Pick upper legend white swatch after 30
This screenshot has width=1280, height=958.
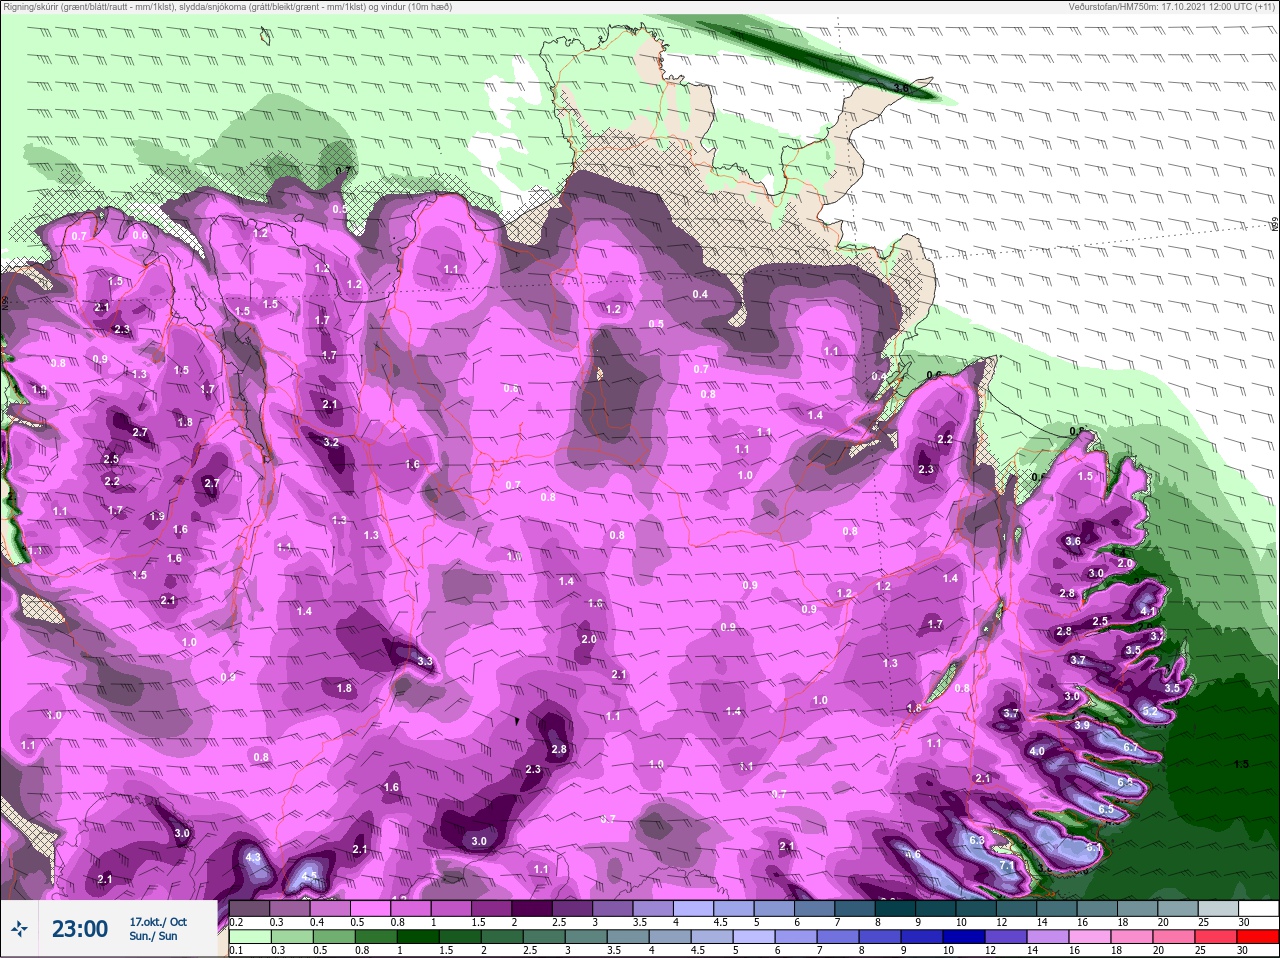coord(1258,909)
